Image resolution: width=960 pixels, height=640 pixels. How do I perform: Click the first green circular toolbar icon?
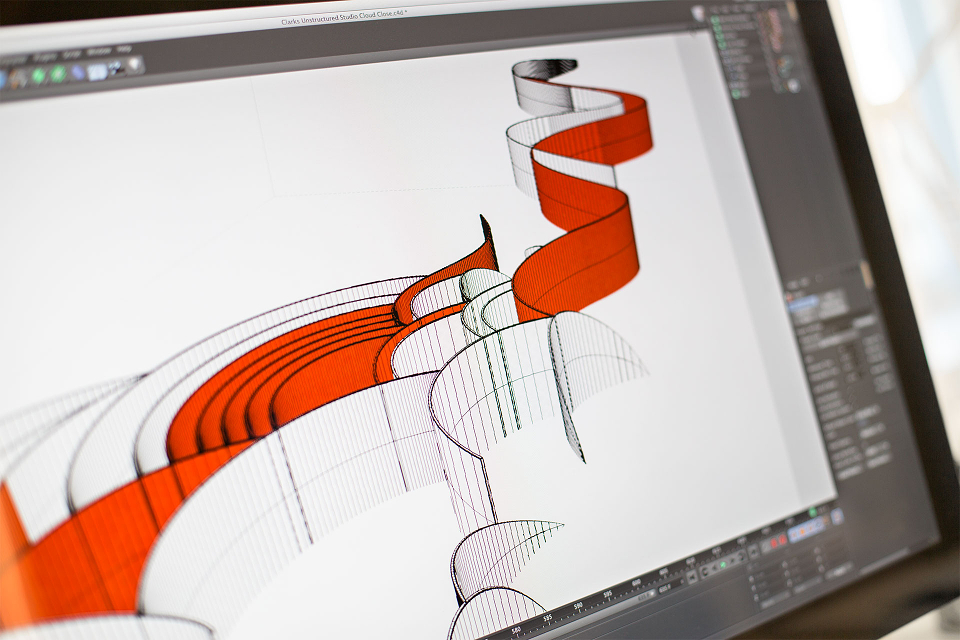(39, 75)
